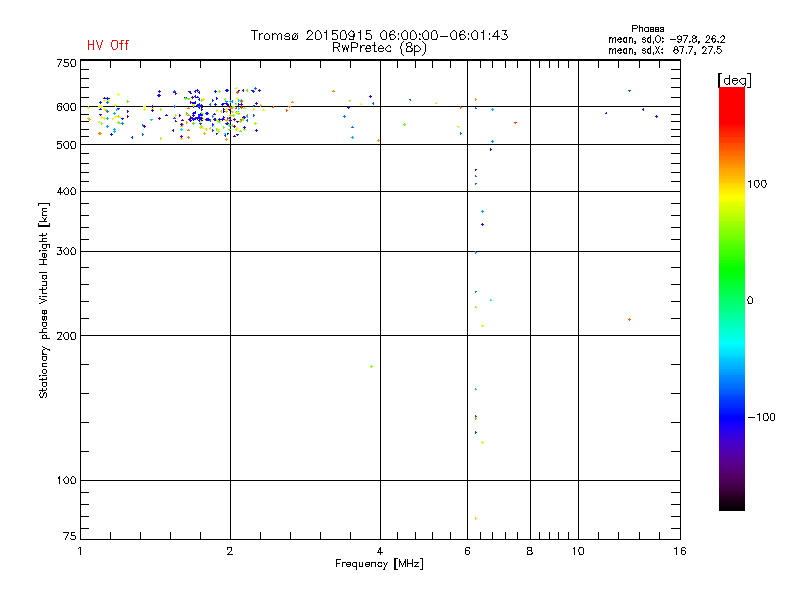Click the green data point near 4 MHz, 175 km
Image resolution: width=800 pixels, height=600 pixels.
tap(371, 366)
